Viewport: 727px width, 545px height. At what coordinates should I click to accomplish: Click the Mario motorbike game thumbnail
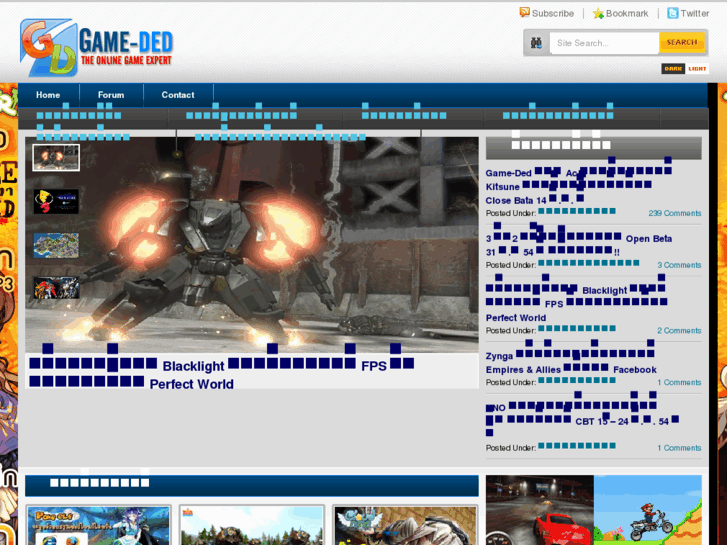[x=648, y=510]
